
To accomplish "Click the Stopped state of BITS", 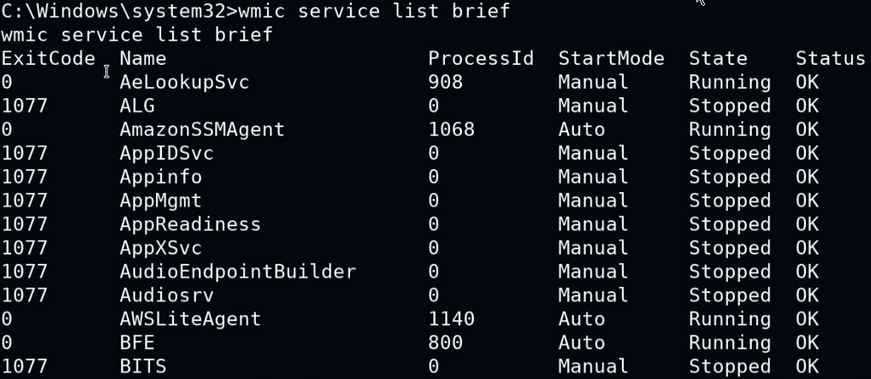I will click(730, 366).
